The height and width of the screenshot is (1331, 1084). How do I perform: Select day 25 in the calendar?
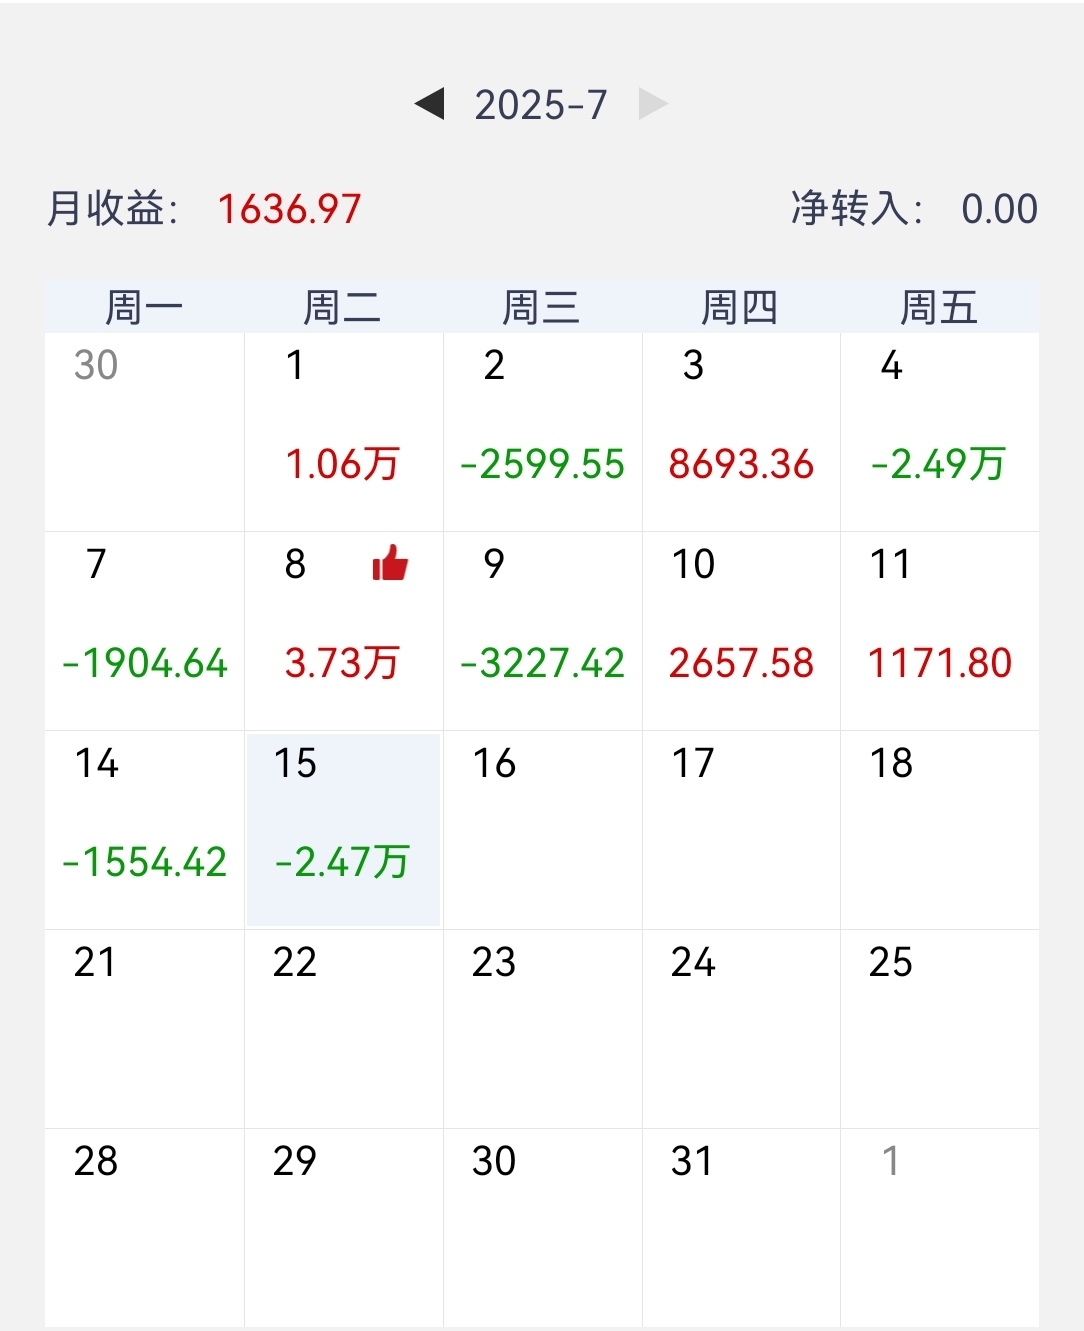click(940, 1029)
